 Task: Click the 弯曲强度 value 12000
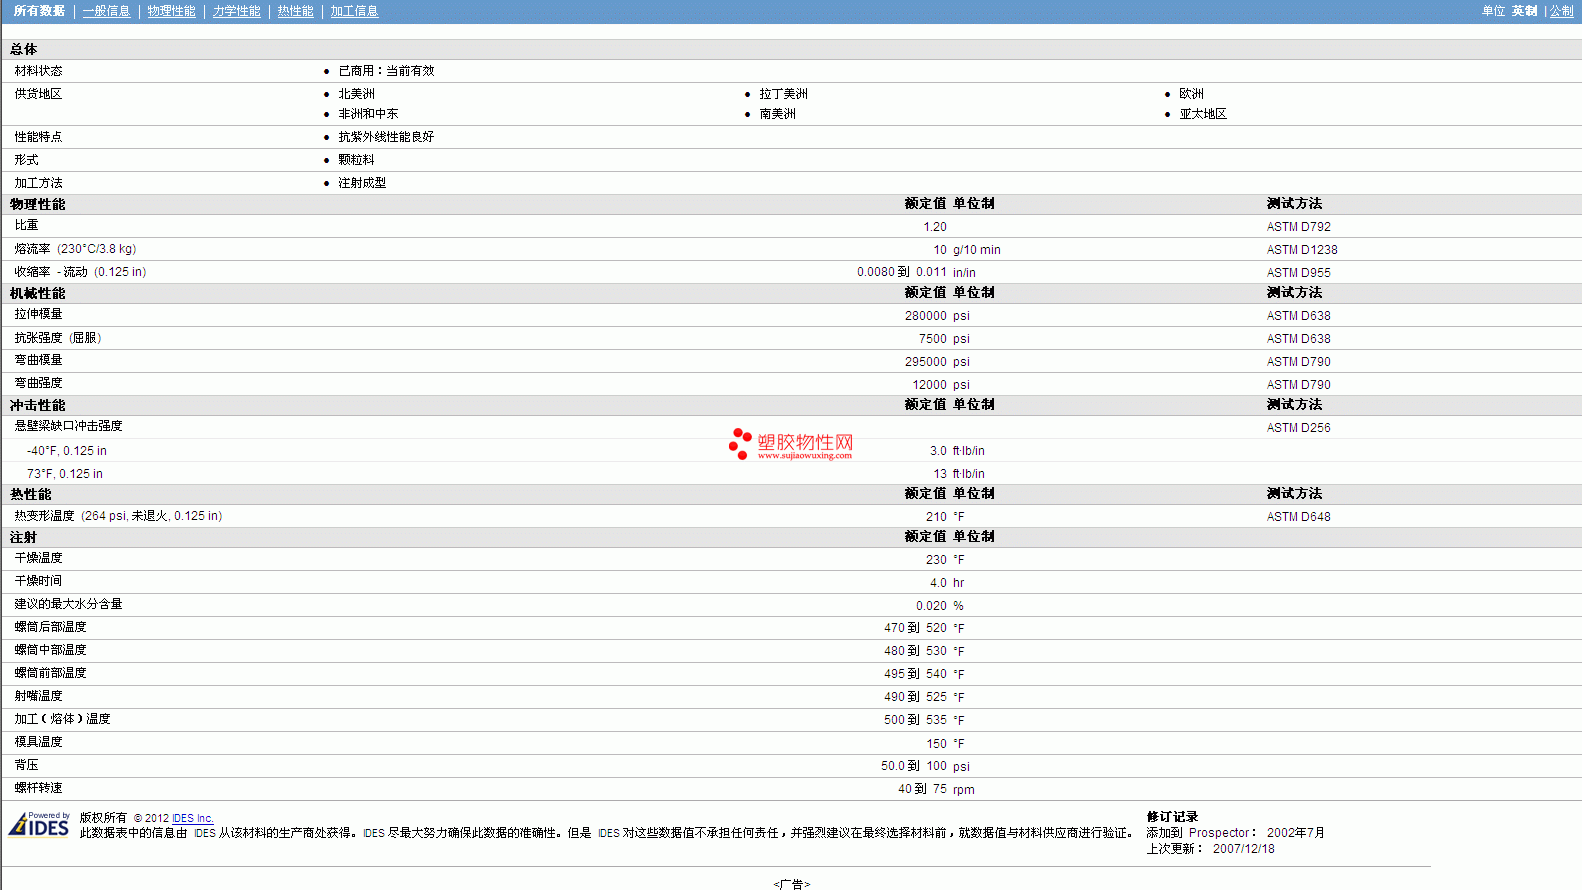pyautogui.click(x=929, y=385)
